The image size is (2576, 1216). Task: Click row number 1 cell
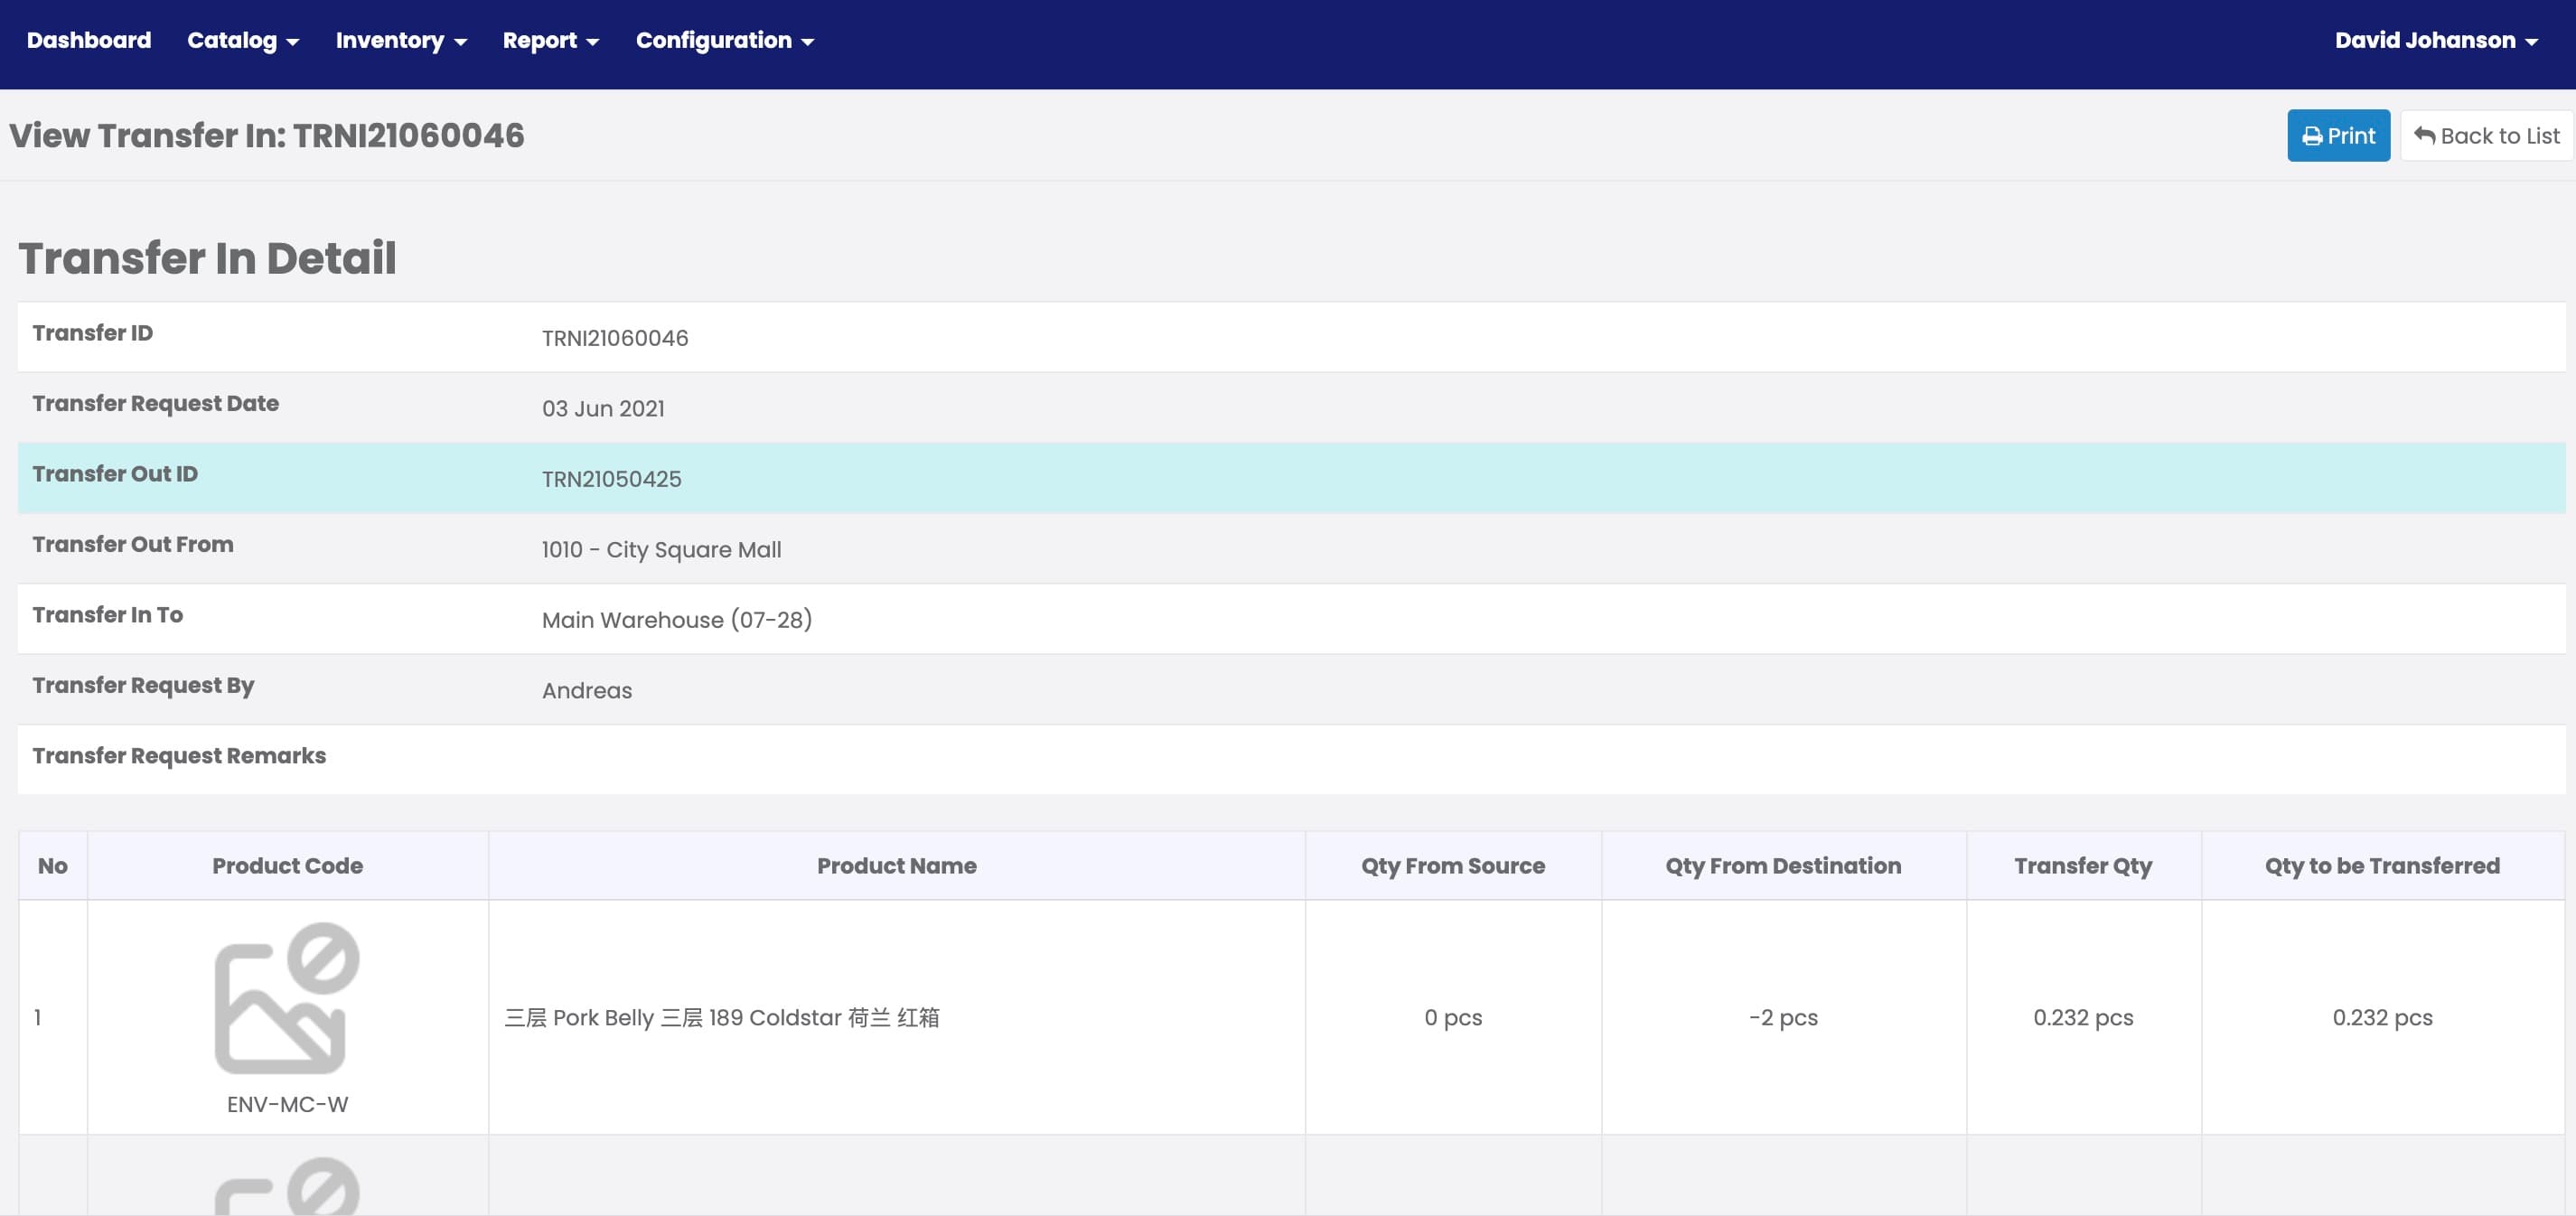pyautogui.click(x=53, y=1017)
